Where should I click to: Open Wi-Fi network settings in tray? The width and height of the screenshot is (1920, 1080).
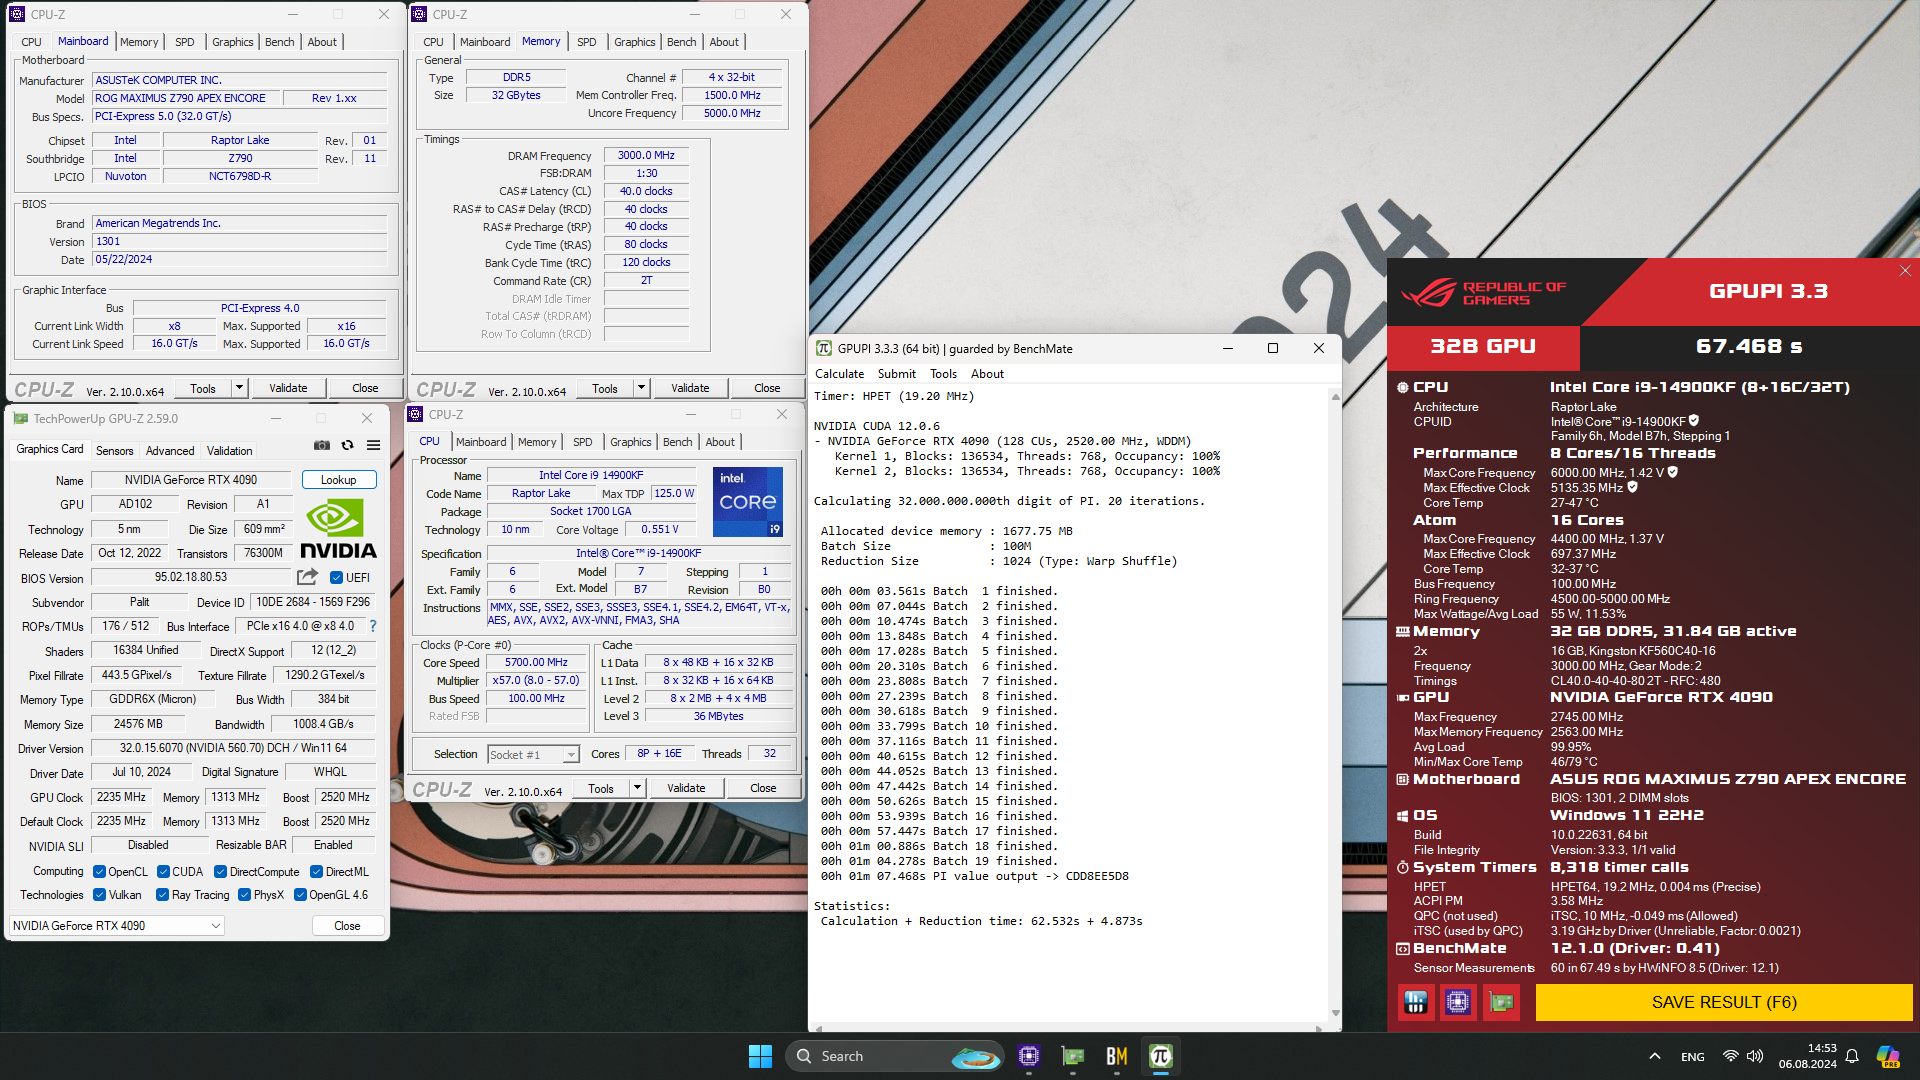1731,1056
